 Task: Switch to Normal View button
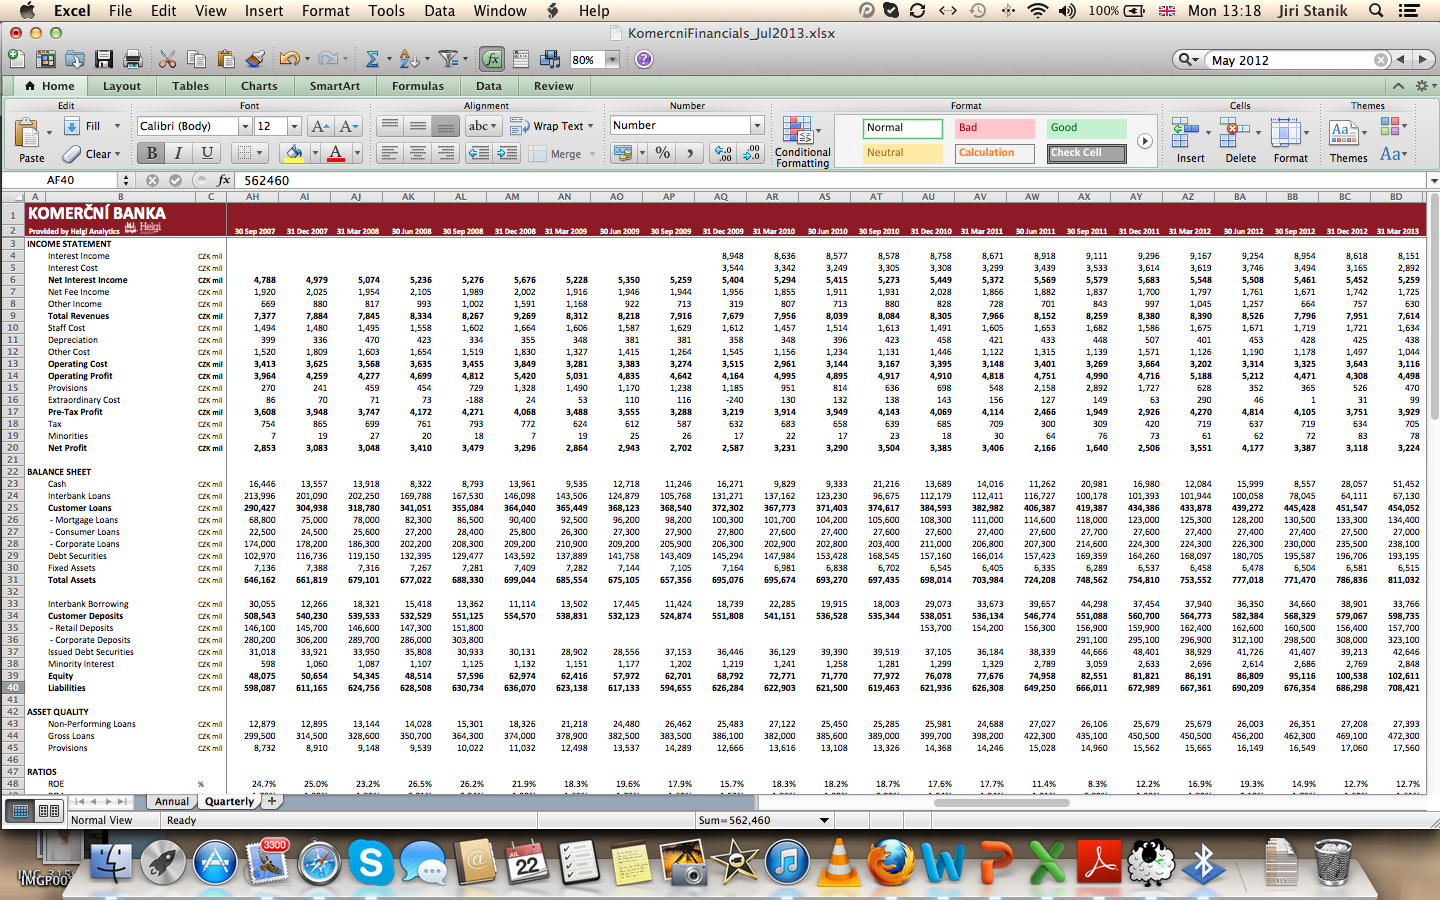tap(20, 811)
